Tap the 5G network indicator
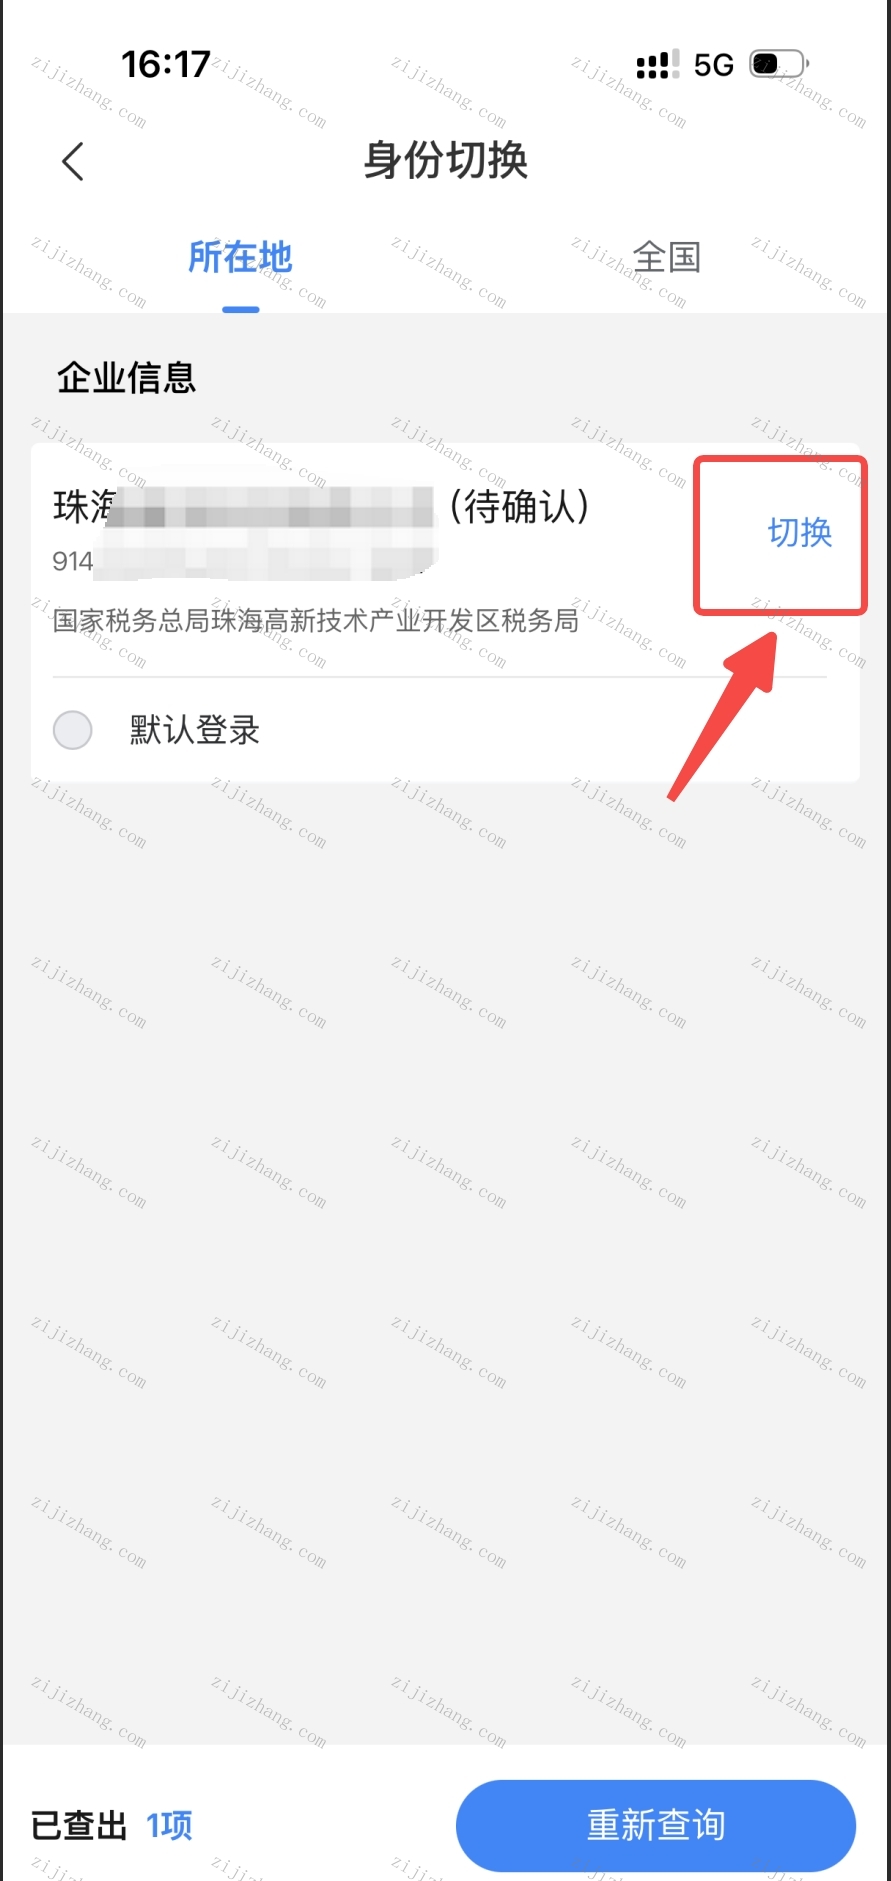This screenshot has height=1881, width=891. 714,65
